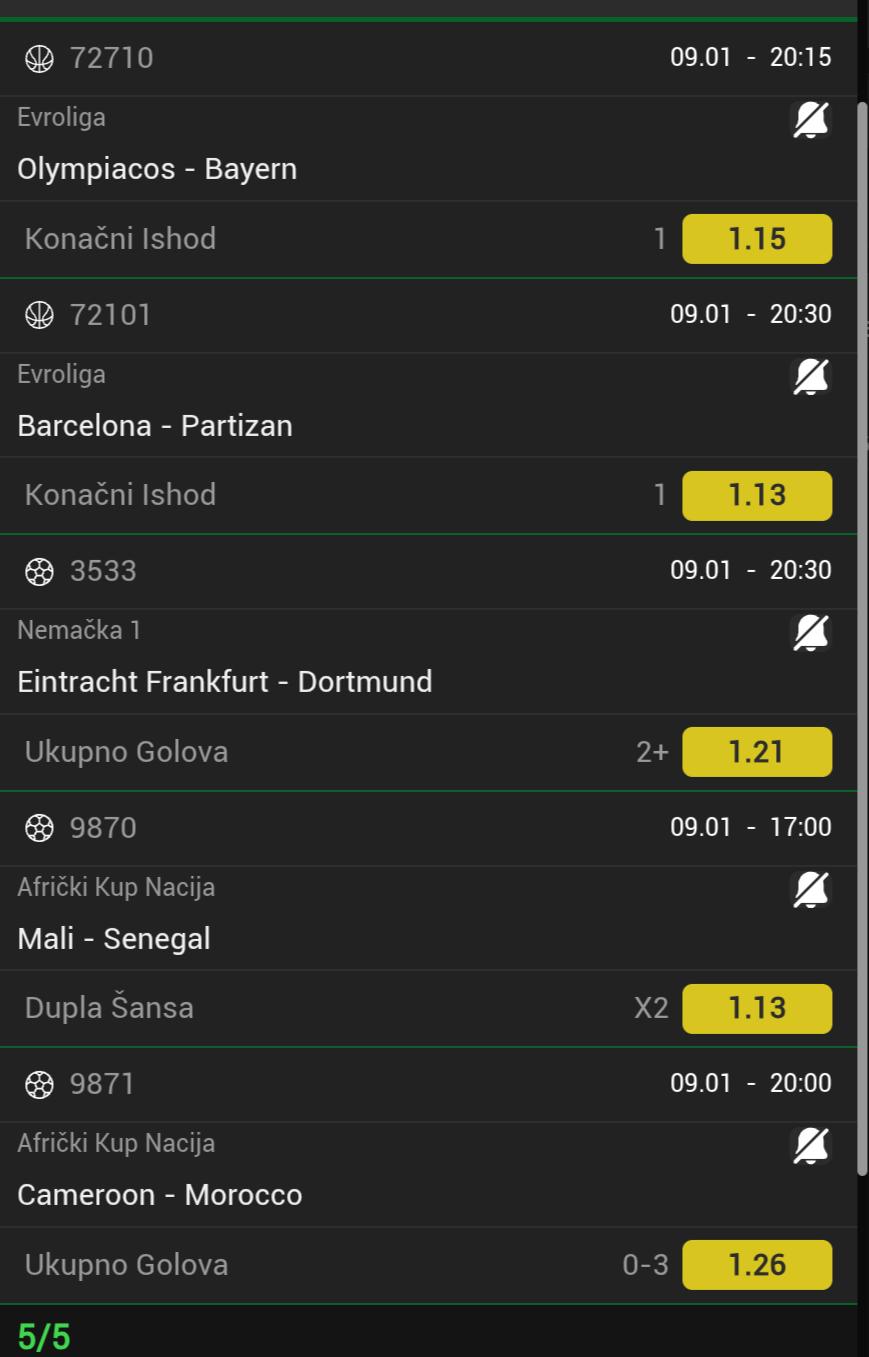This screenshot has width=869, height=1357.
Task: Click the 1.15 odds button for Olympiacos
Action: coord(757,239)
